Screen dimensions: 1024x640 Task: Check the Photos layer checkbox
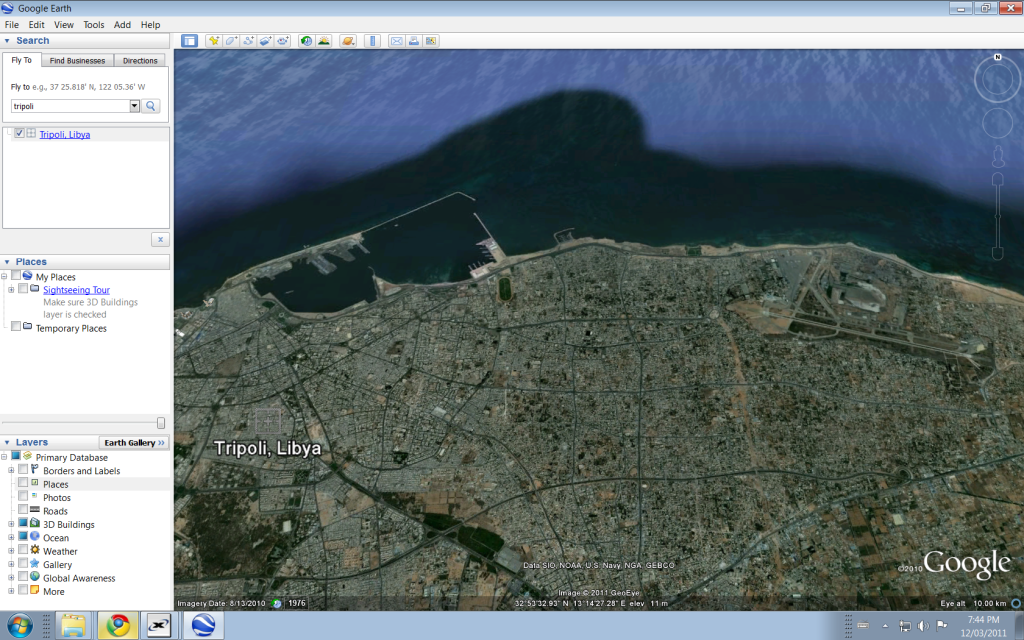pyautogui.click(x=23, y=497)
